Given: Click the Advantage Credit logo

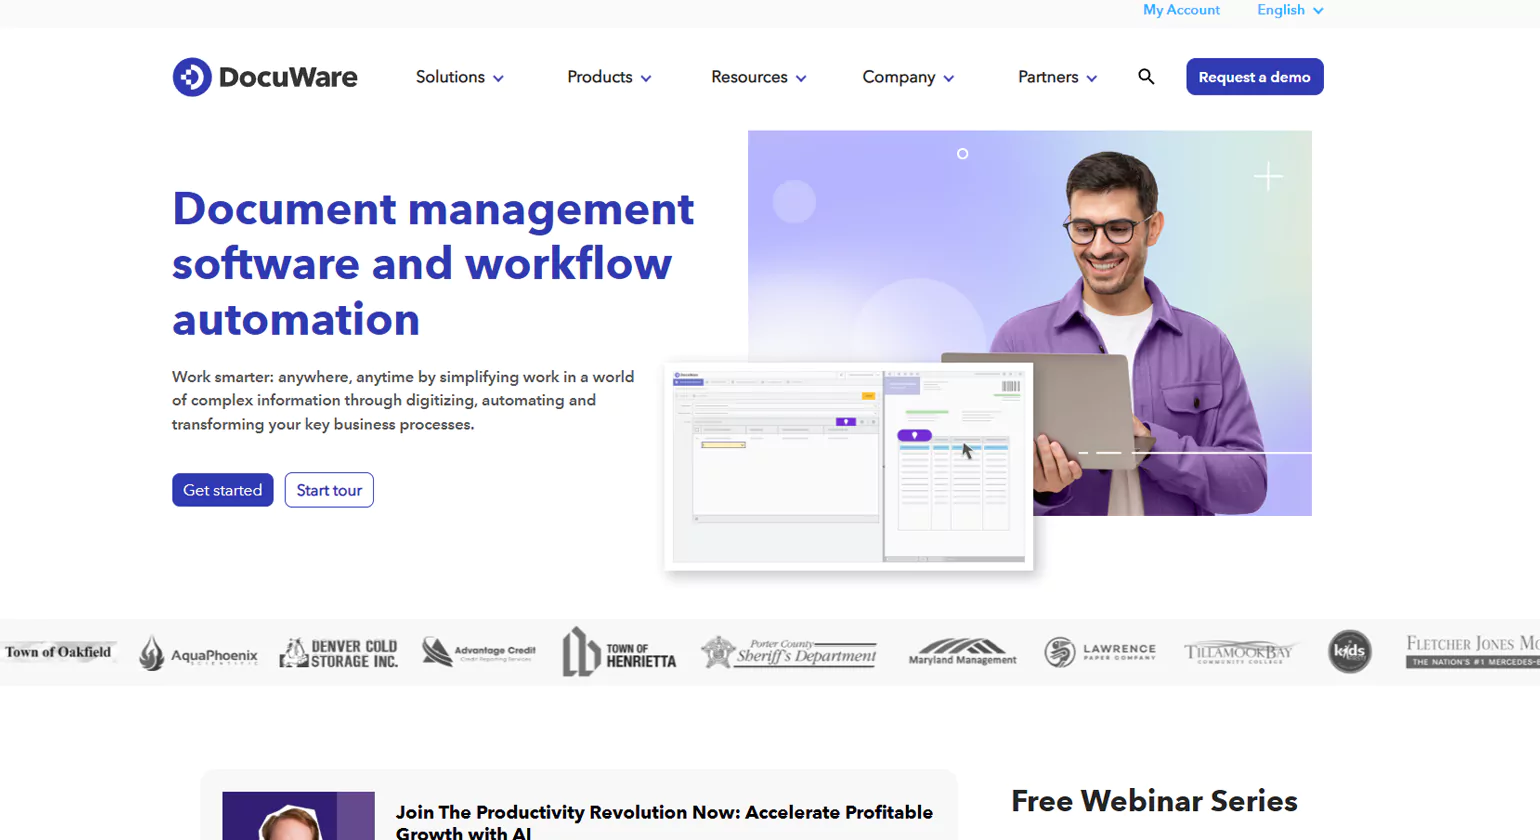Looking at the screenshot, I should tap(477, 651).
